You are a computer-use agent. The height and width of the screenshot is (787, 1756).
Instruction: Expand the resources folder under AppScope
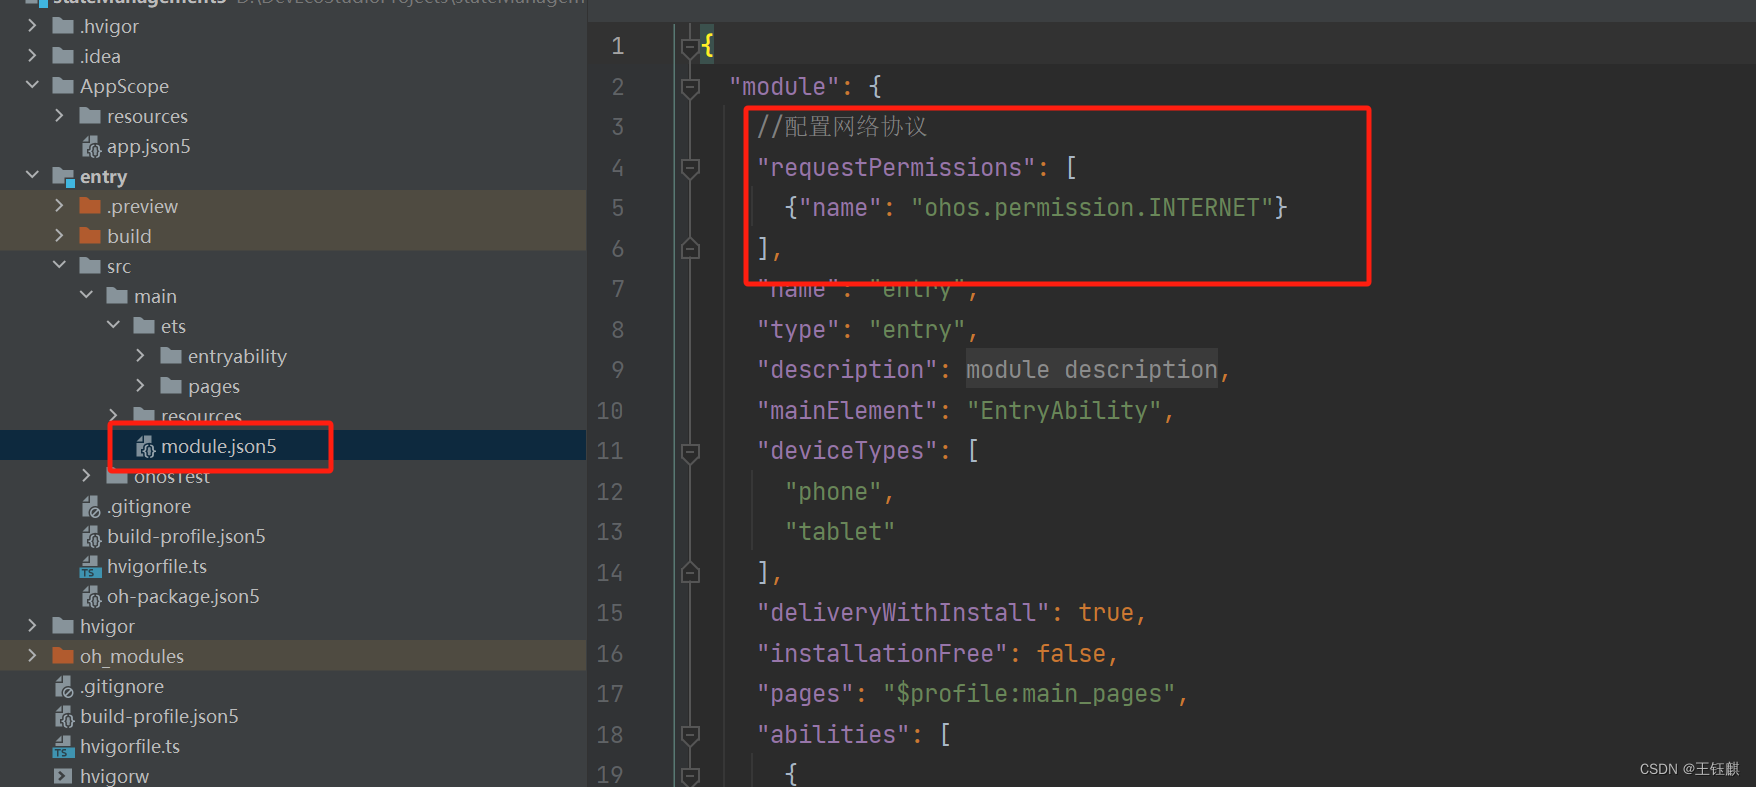[59, 116]
